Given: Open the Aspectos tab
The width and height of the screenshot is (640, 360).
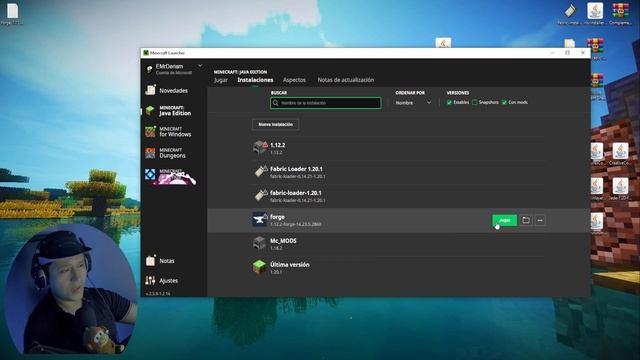Looking at the screenshot, I should point(294,80).
